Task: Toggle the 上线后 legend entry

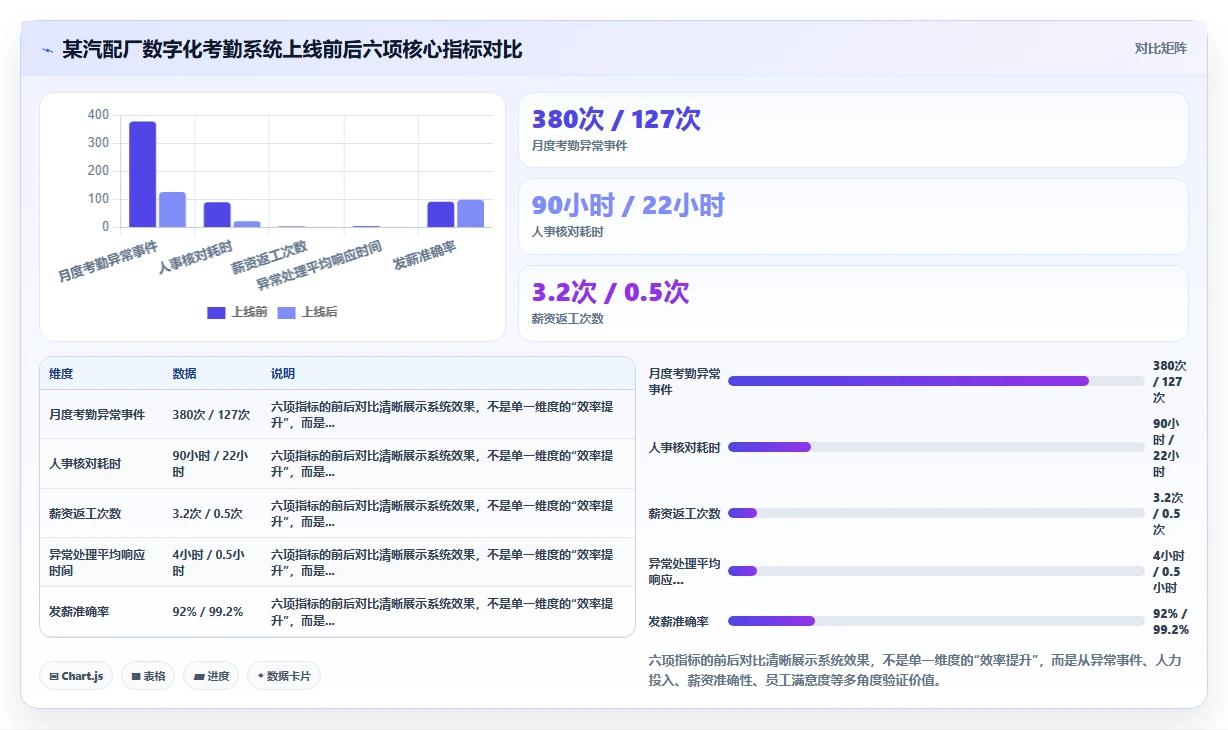Action: 307,312
